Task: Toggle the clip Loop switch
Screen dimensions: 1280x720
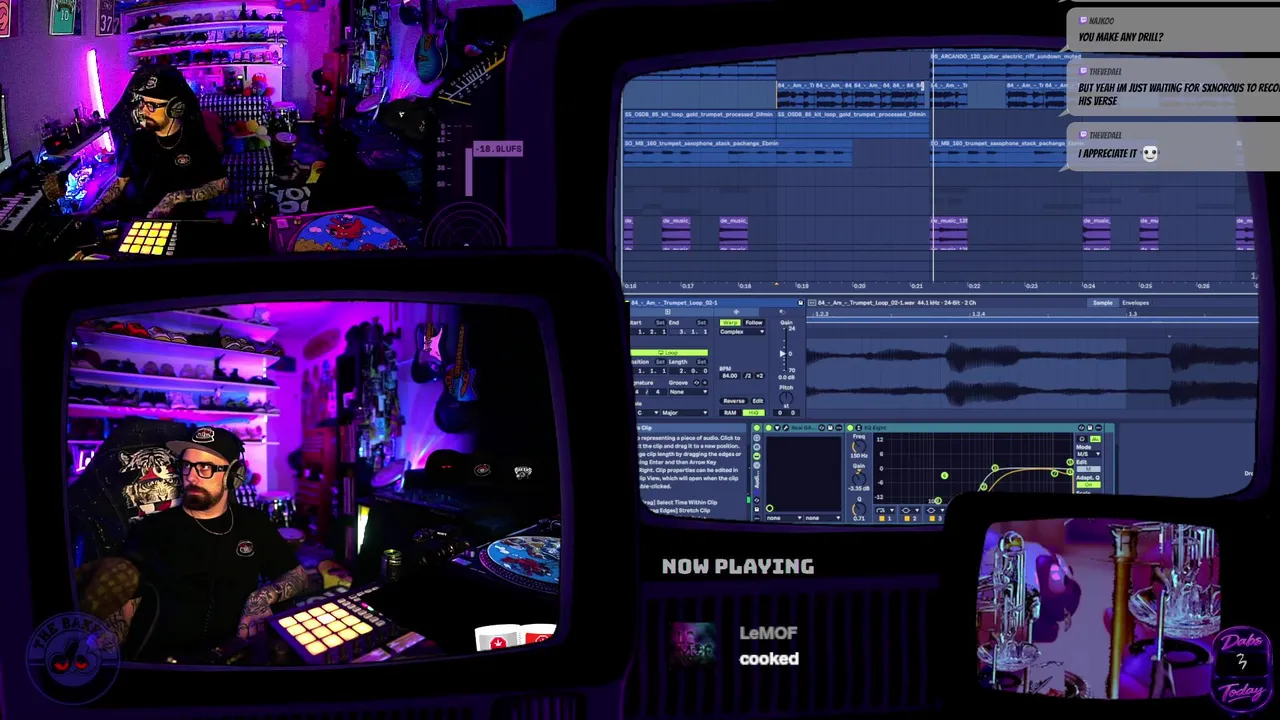Action: [669, 353]
